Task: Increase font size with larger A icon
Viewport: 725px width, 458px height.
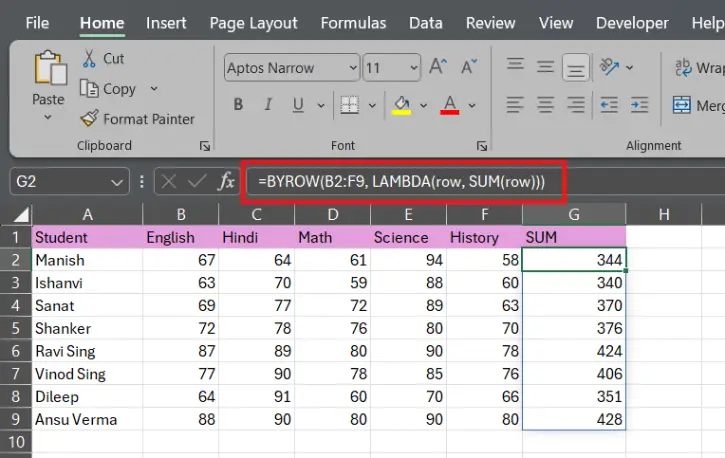Action: tap(437, 67)
